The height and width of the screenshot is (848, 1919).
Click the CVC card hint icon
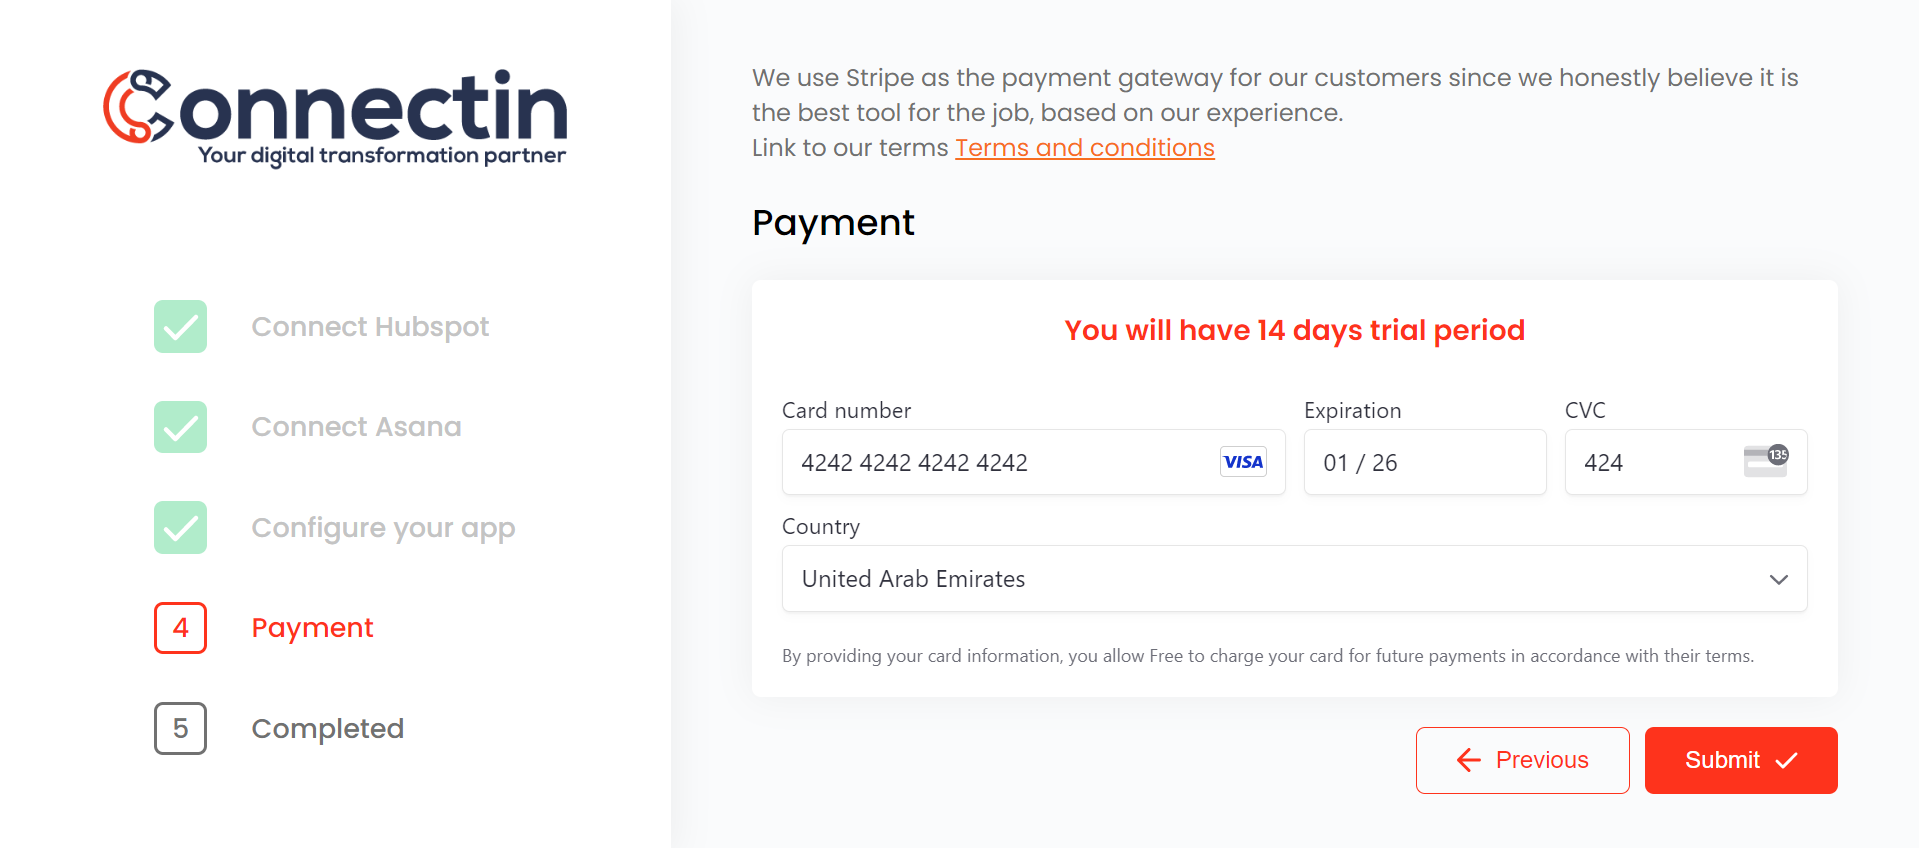tap(1766, 461)
